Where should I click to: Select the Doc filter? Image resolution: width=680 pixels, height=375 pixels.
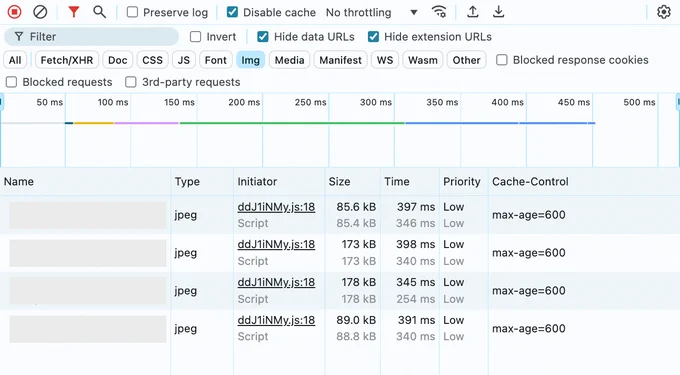(118, 60)
